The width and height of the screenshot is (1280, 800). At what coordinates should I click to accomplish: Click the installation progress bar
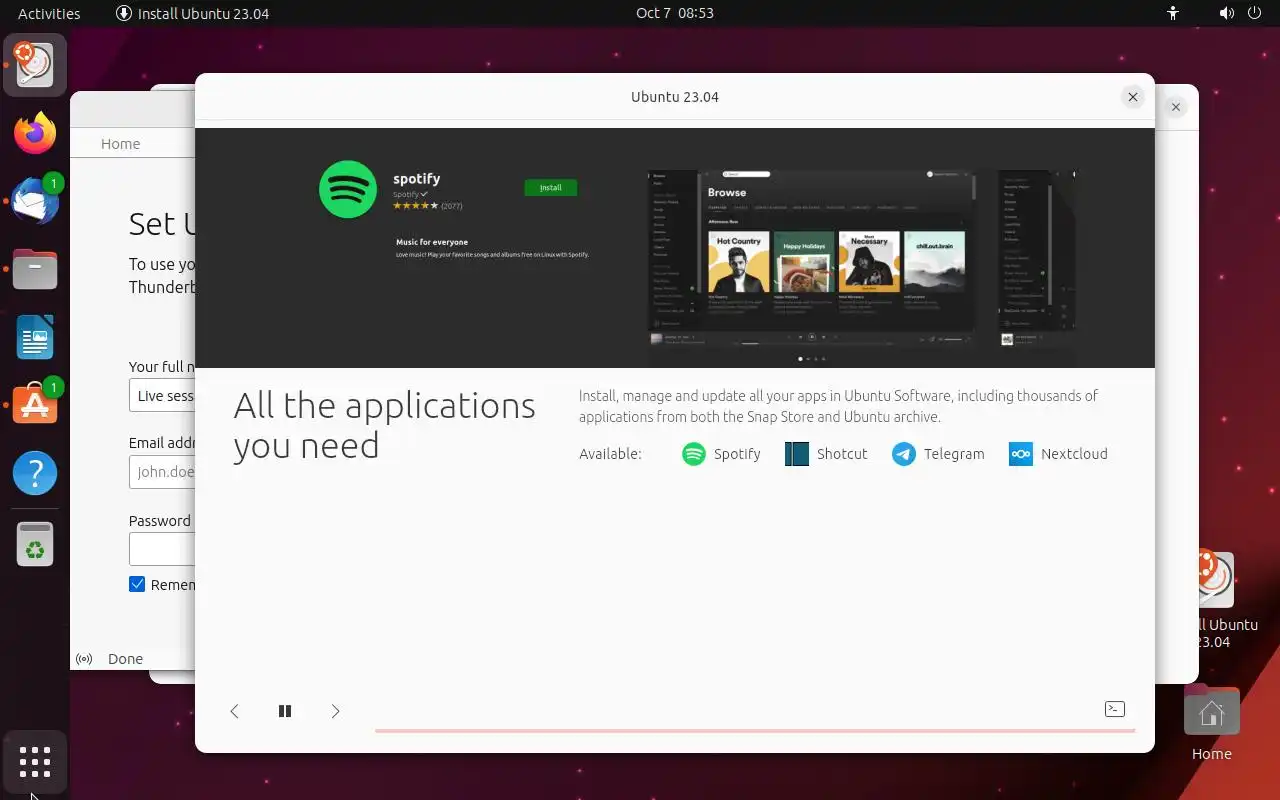coord(755,731)
